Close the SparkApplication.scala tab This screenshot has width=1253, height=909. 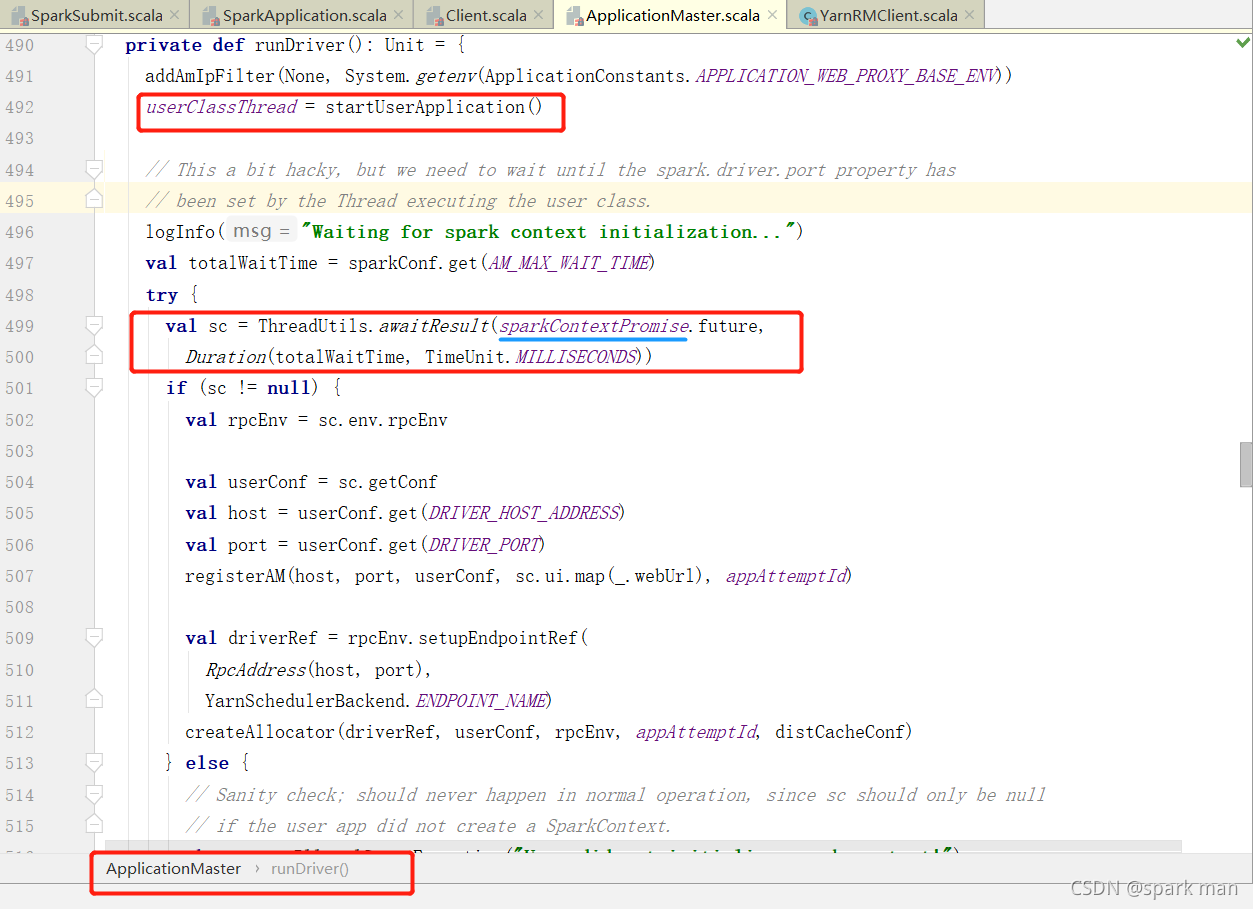399,16
